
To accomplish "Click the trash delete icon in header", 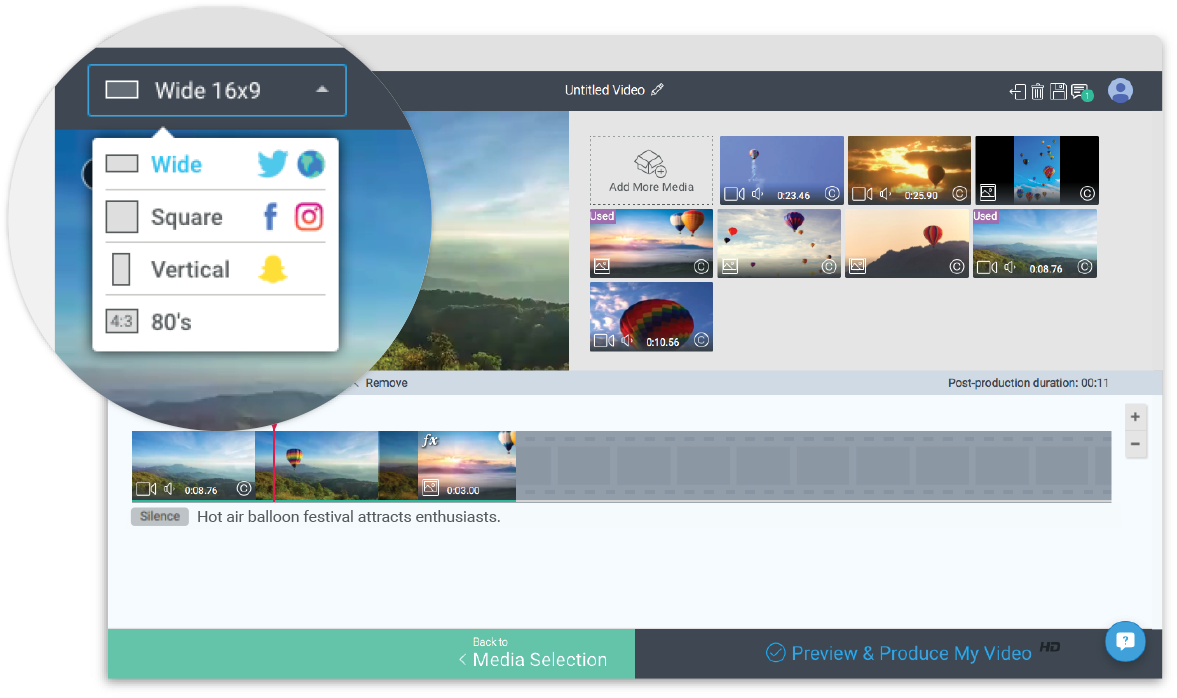I will 1037,92.
